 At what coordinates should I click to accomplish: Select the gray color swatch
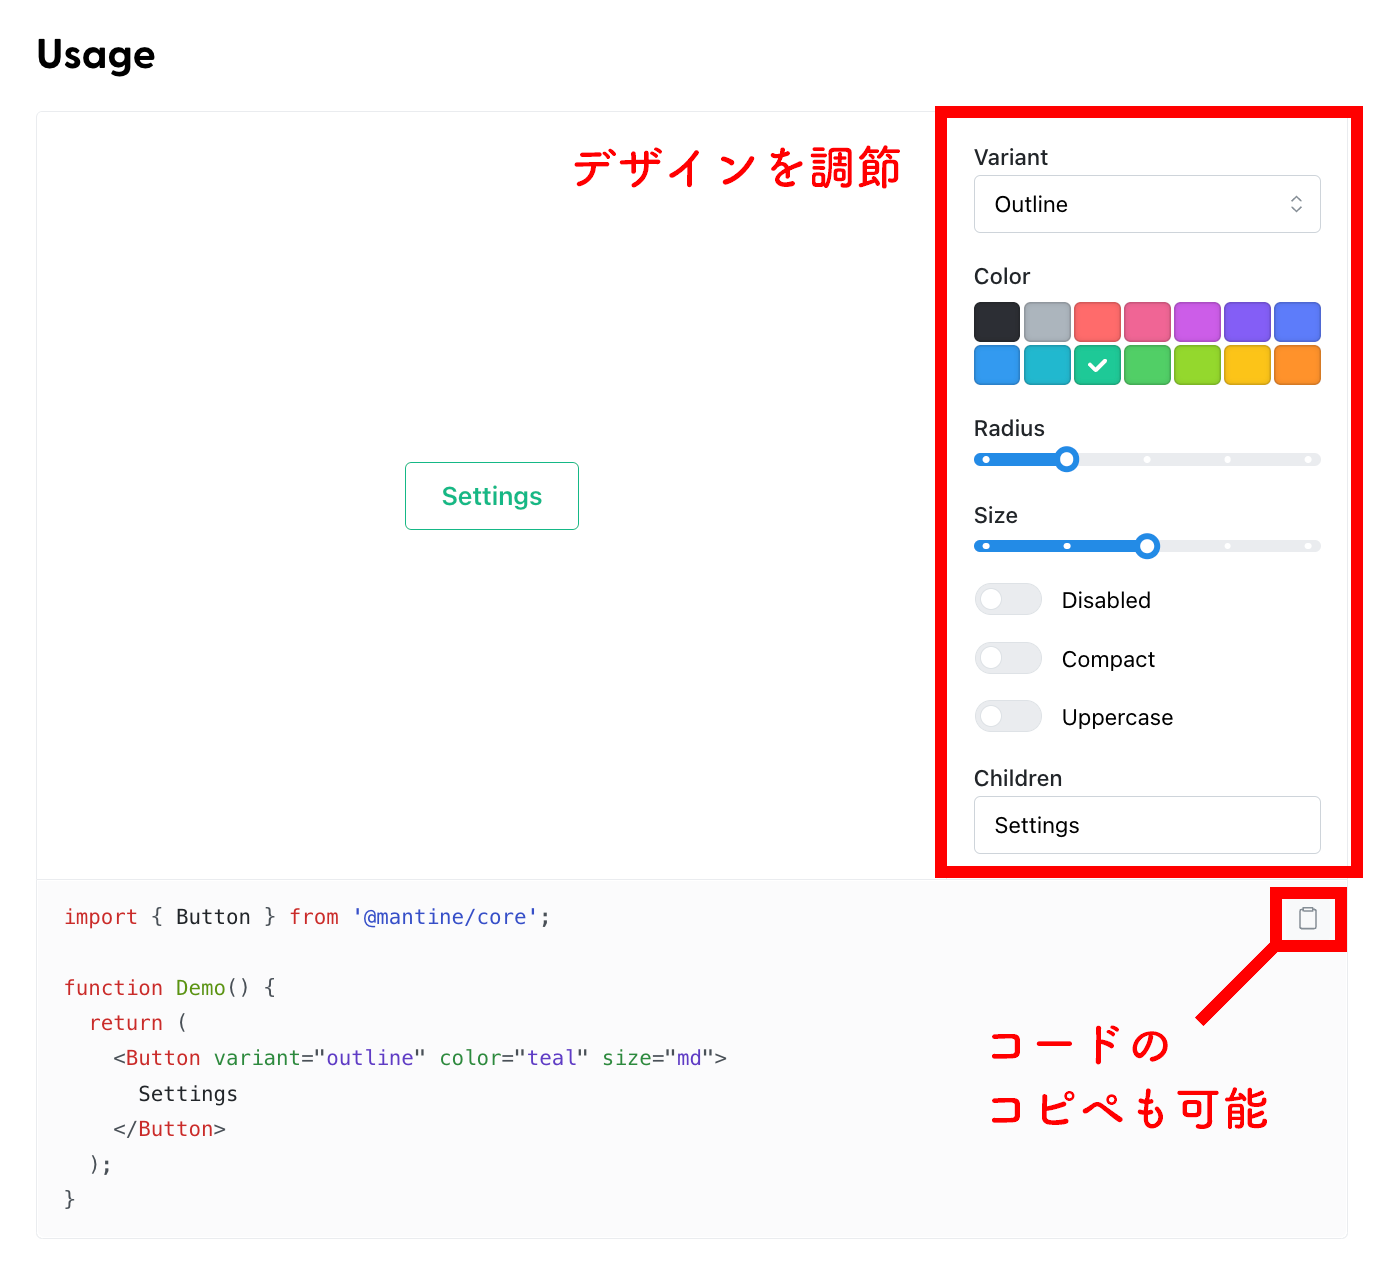[1046, 321]
